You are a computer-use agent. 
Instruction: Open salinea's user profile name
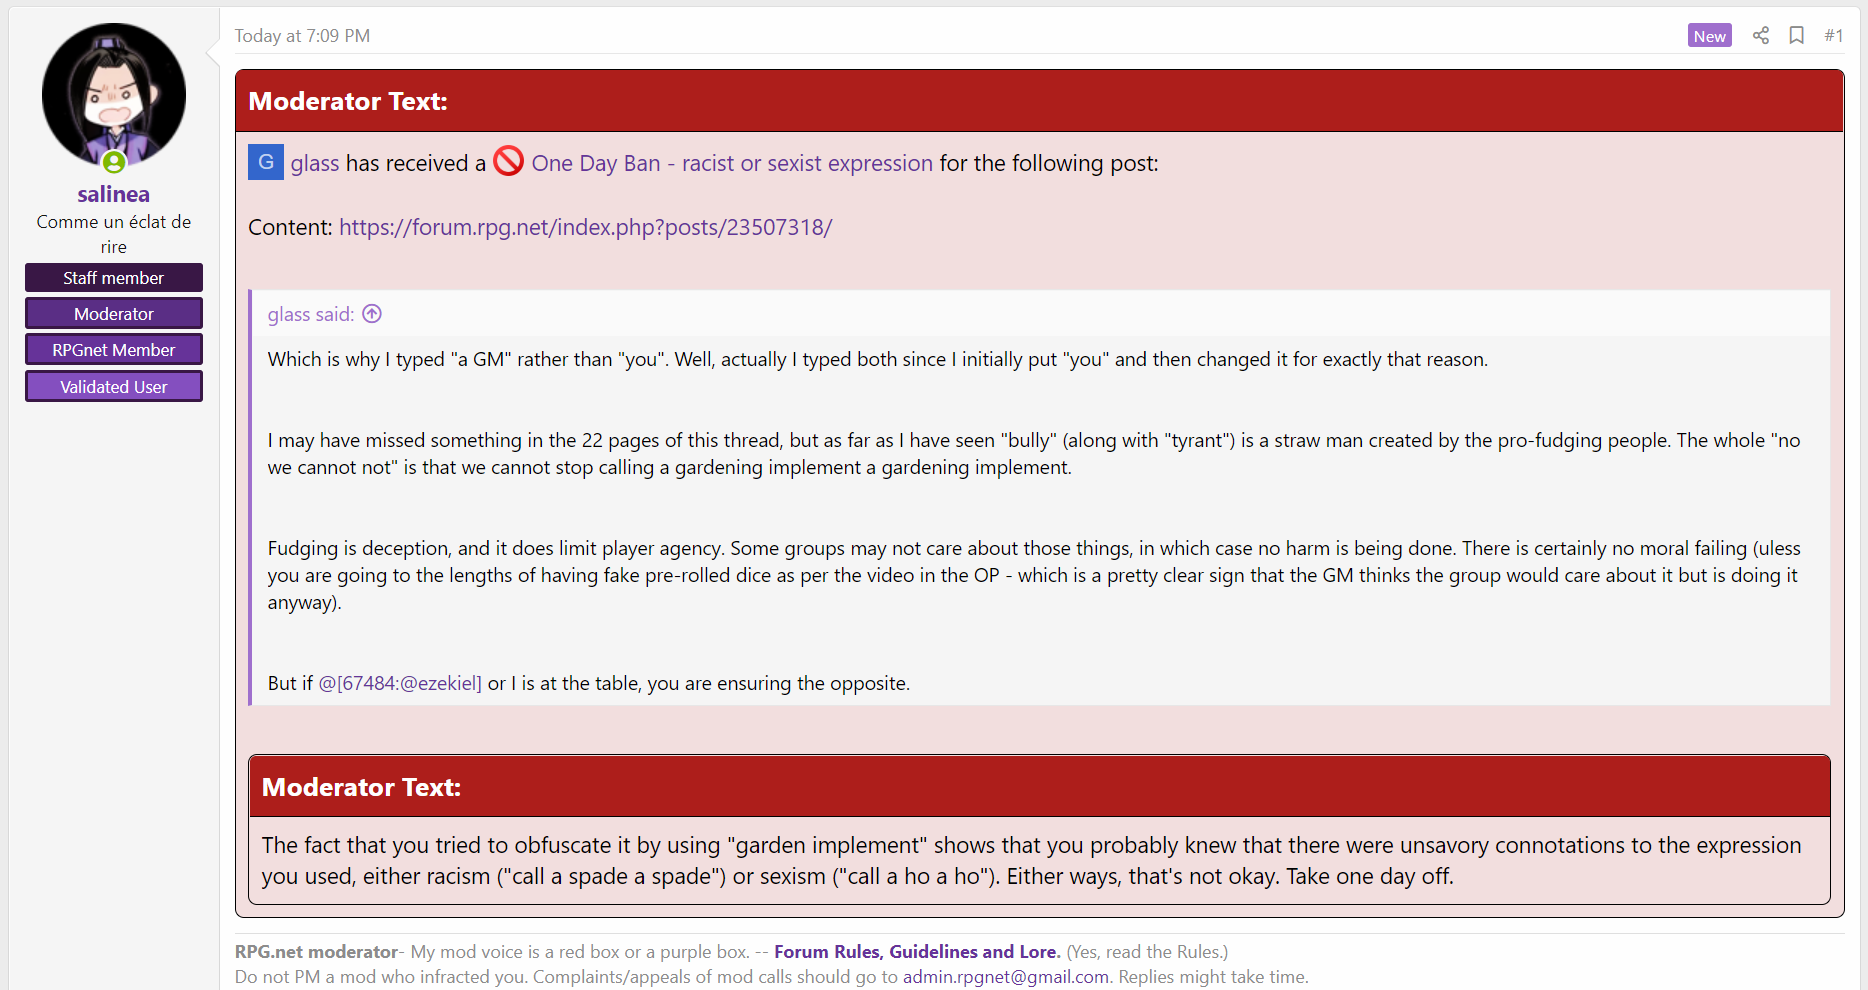click(x=114, y=194)
